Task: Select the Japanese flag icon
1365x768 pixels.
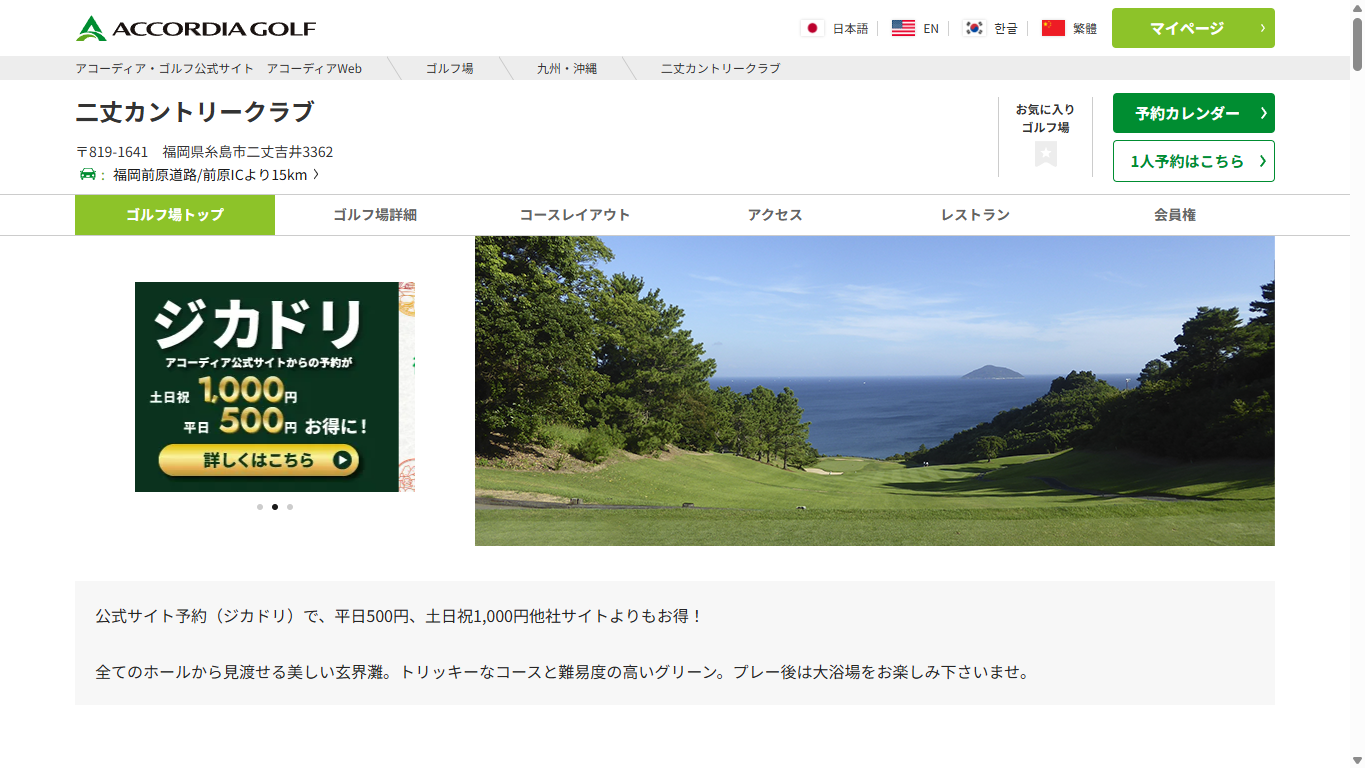Action: [x=812, y=28]
